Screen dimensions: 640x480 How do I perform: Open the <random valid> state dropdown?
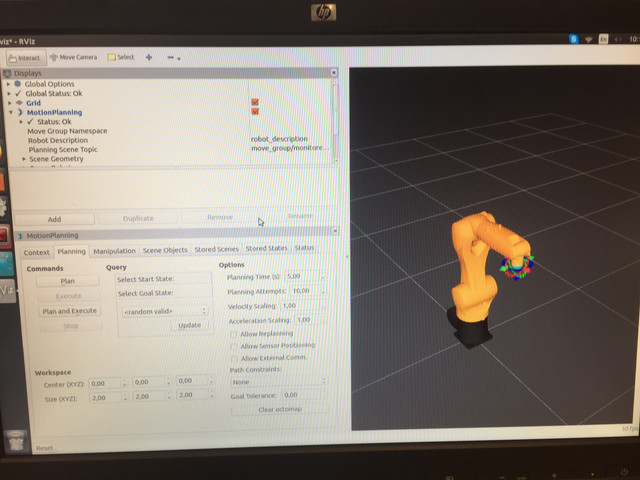tap(165, 311)
